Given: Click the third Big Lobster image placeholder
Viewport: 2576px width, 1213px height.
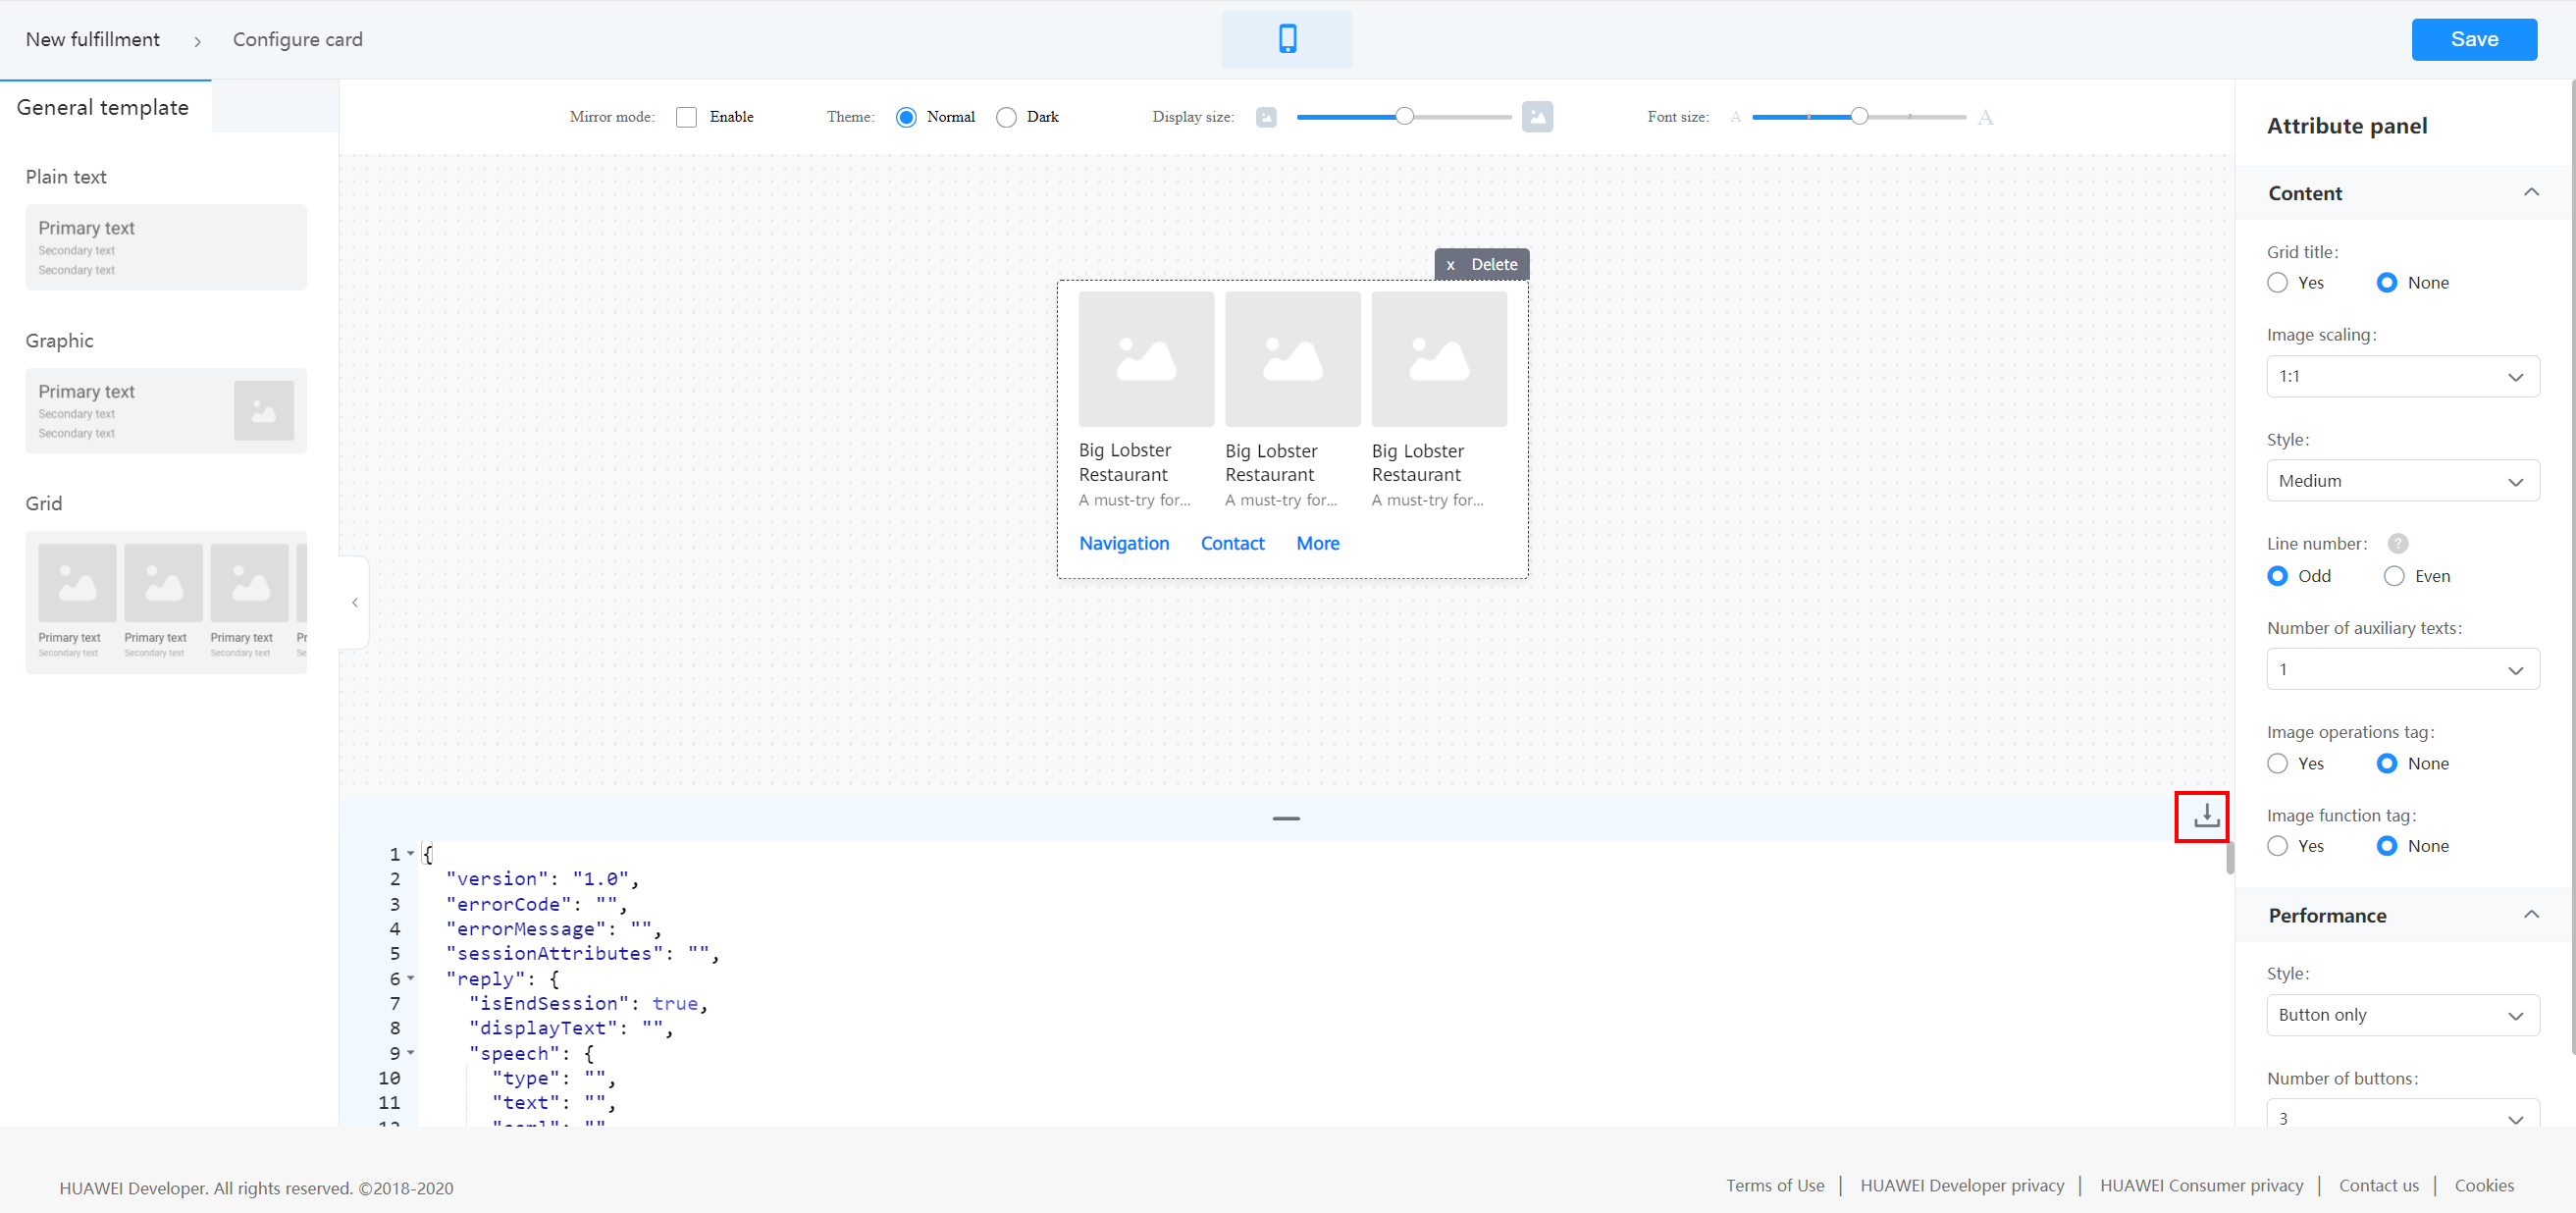Looking at the screenshot, I should (1439, 359).
